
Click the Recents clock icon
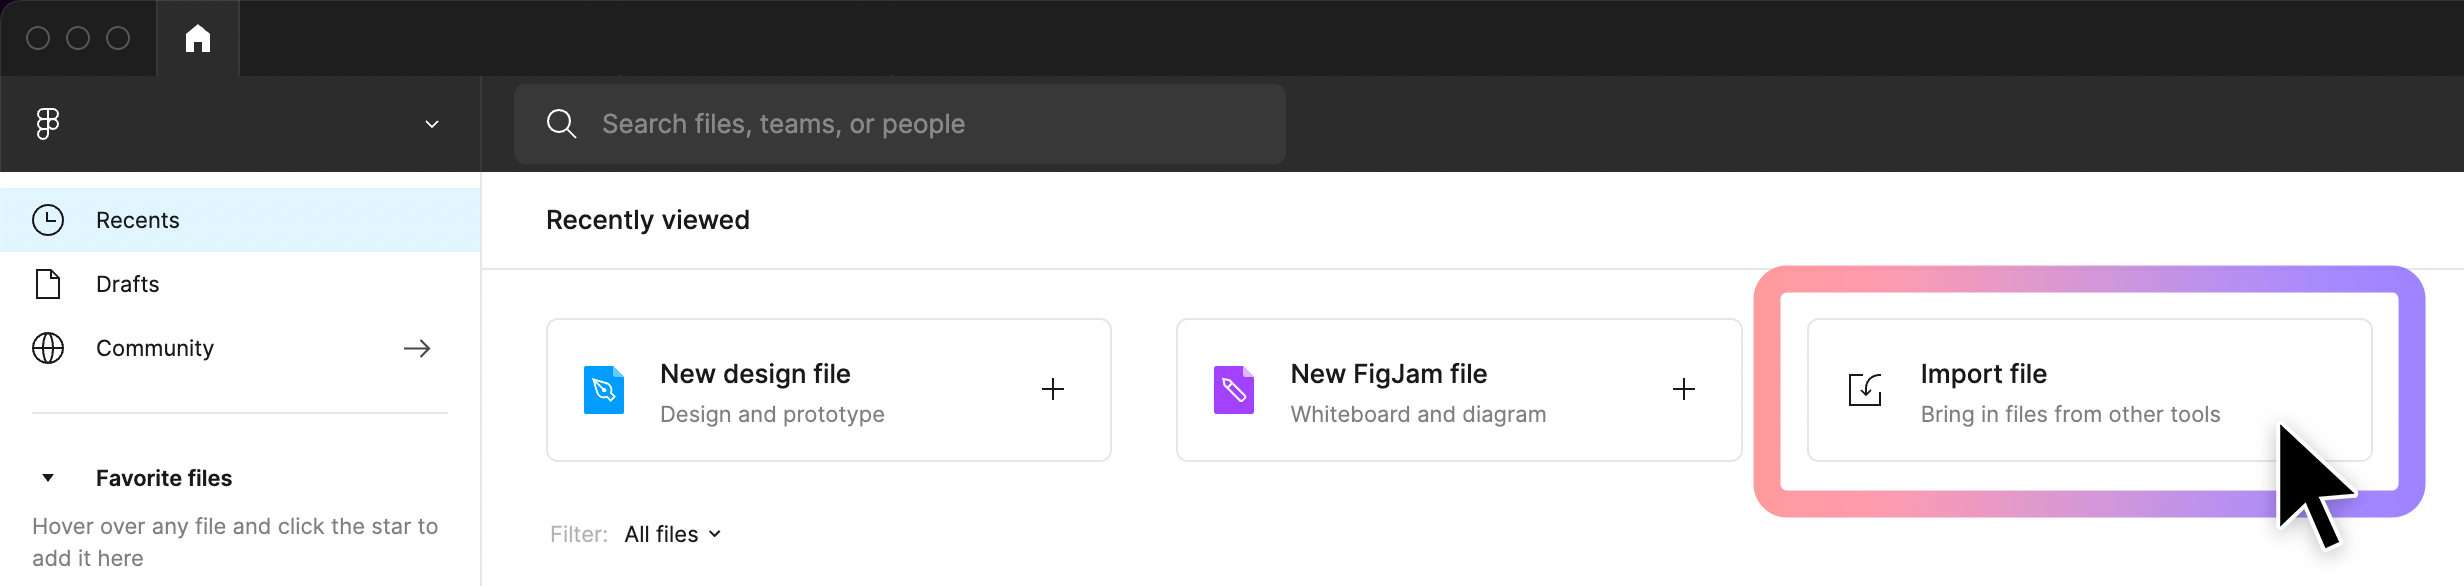[x=48, y=220]
